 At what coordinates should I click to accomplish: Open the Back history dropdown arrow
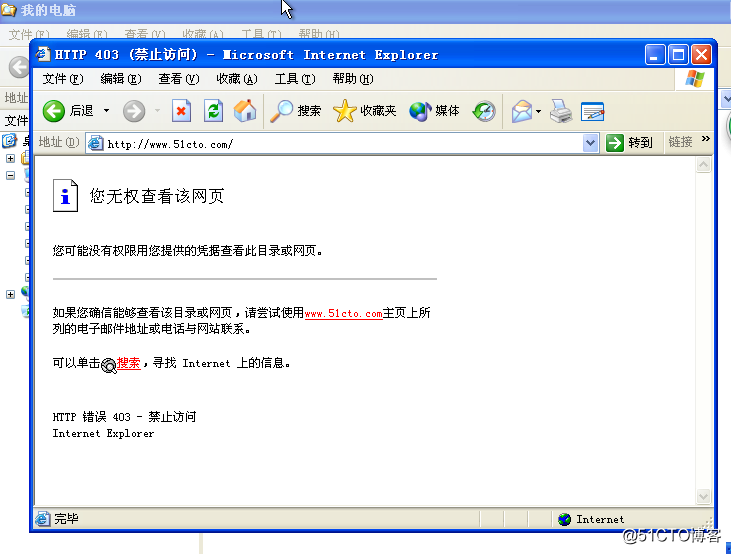coord(106,111)
